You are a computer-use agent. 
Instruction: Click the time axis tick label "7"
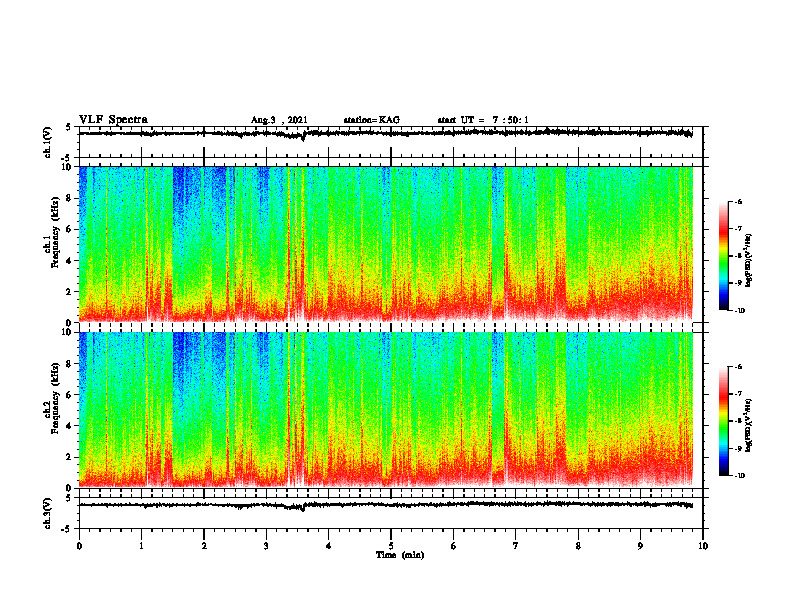pos(516,546)
